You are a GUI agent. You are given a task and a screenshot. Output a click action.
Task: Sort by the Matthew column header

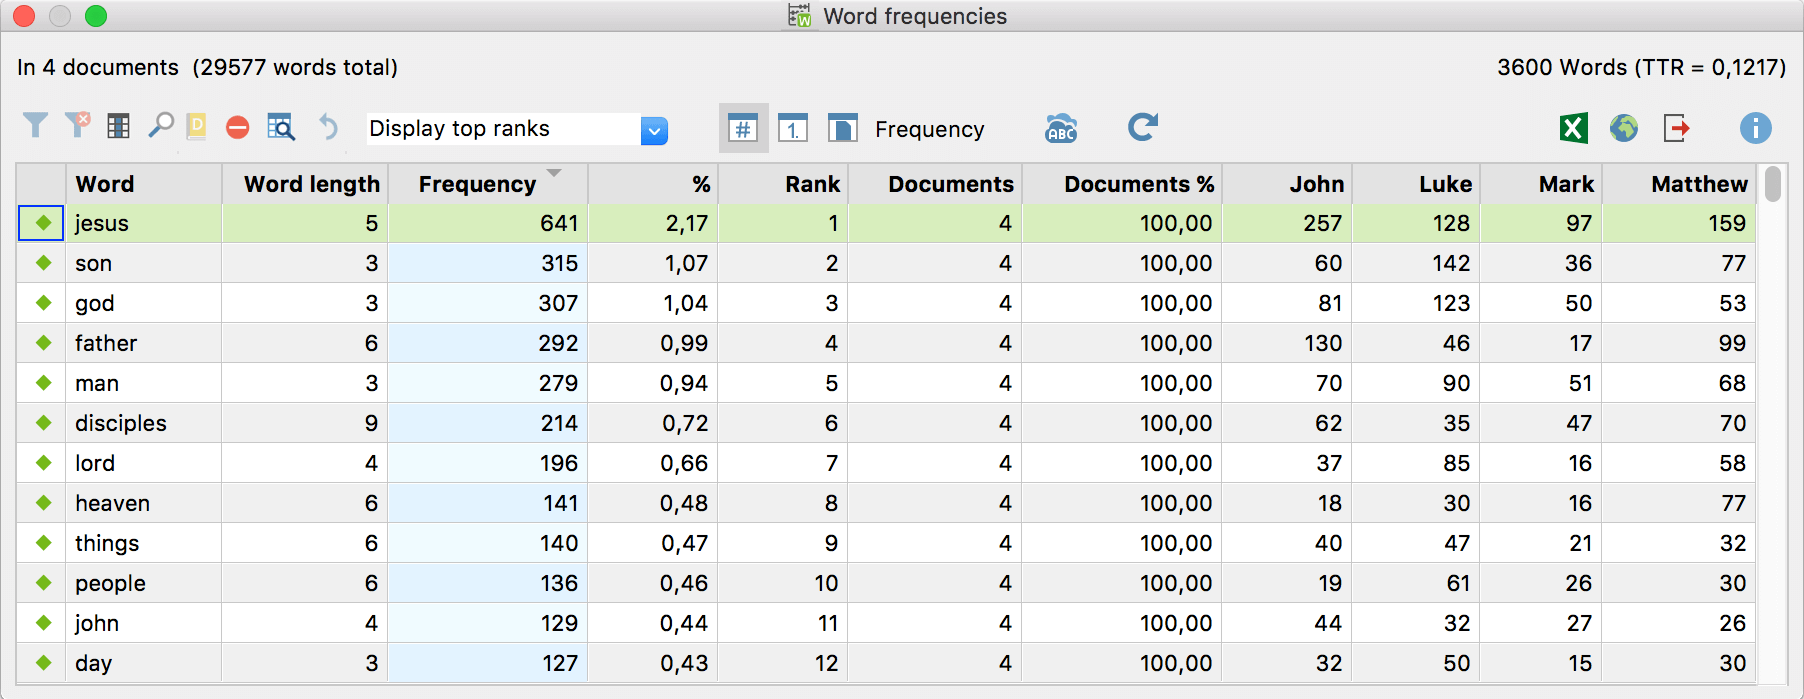pyautogui.click(x=1680, y=184)
